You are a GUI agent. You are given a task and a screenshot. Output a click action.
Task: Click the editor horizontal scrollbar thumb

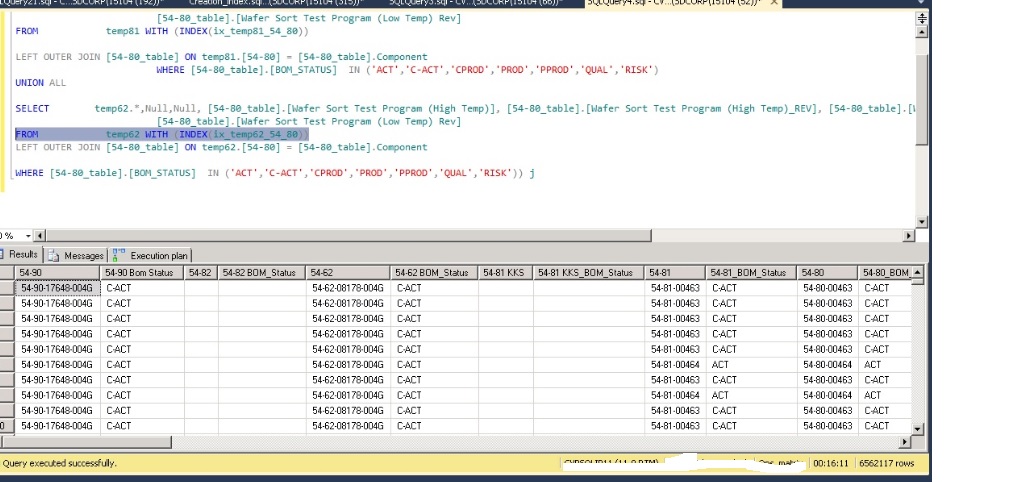pyautogui.click(x=349, y=235)
